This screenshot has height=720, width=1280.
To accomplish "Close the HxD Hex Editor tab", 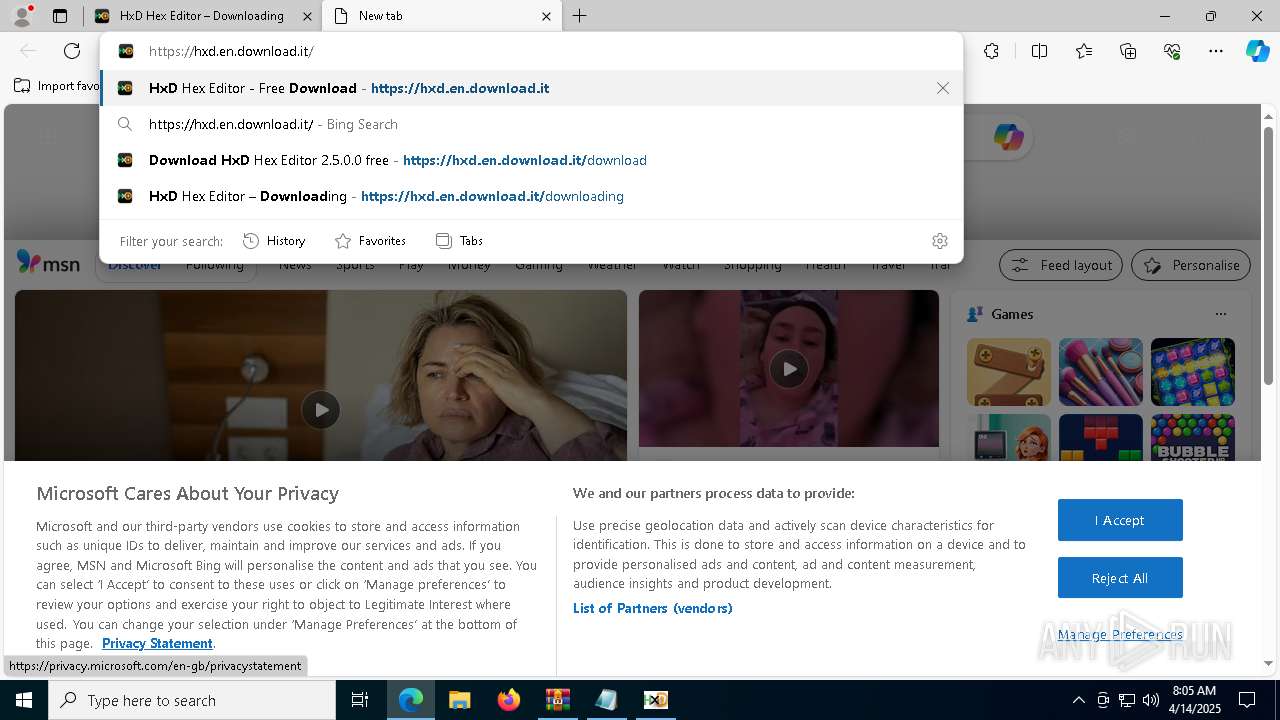I will point(308,16).
